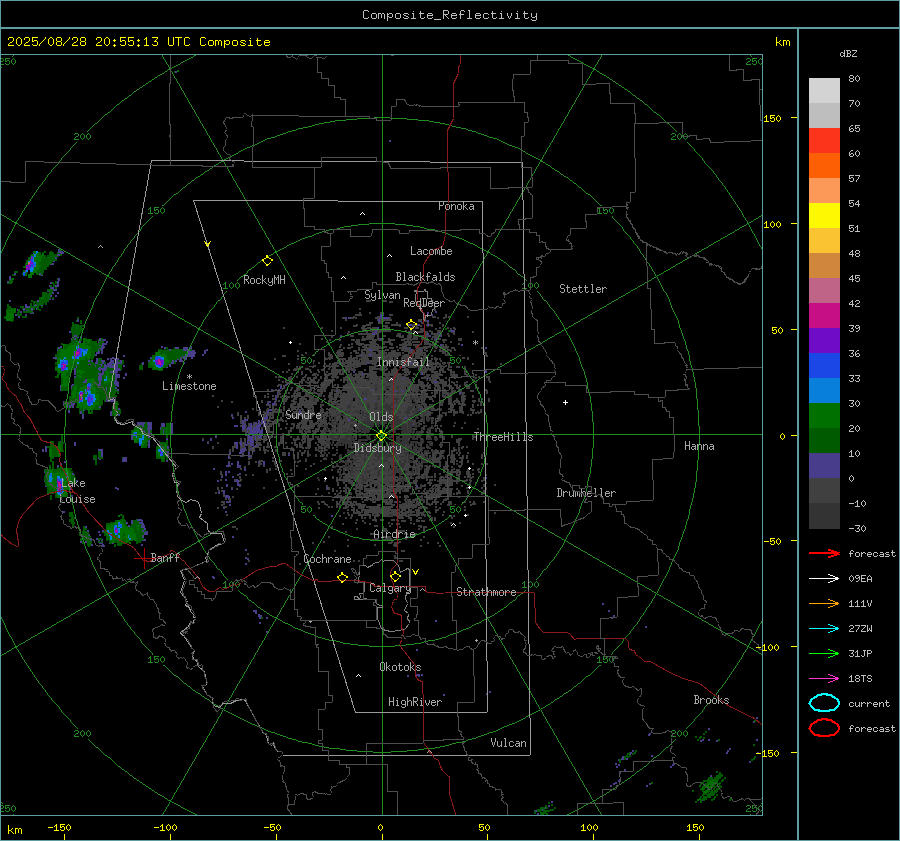Select the 42–39 dBZ magenta swatch
900x841 pixels.
coord(824,315)
